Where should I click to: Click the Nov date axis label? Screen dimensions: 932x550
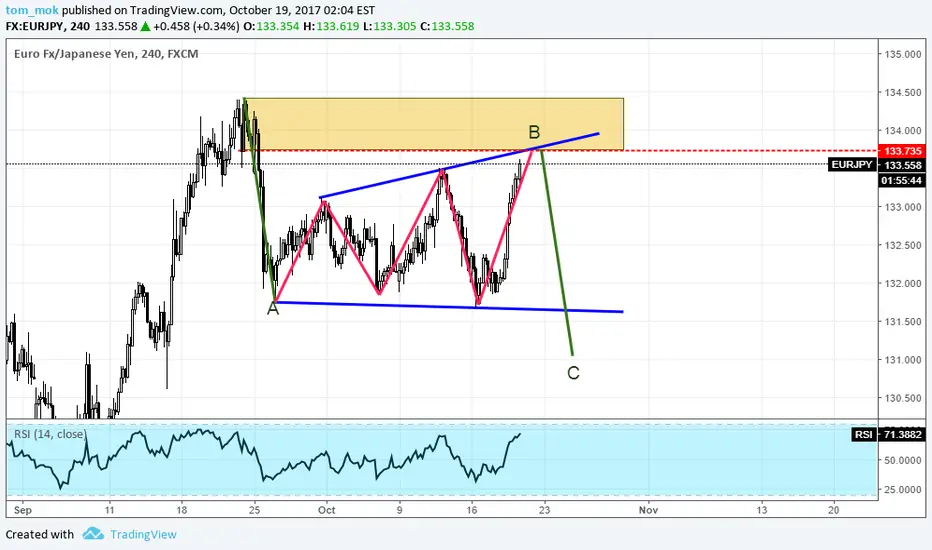648,510
